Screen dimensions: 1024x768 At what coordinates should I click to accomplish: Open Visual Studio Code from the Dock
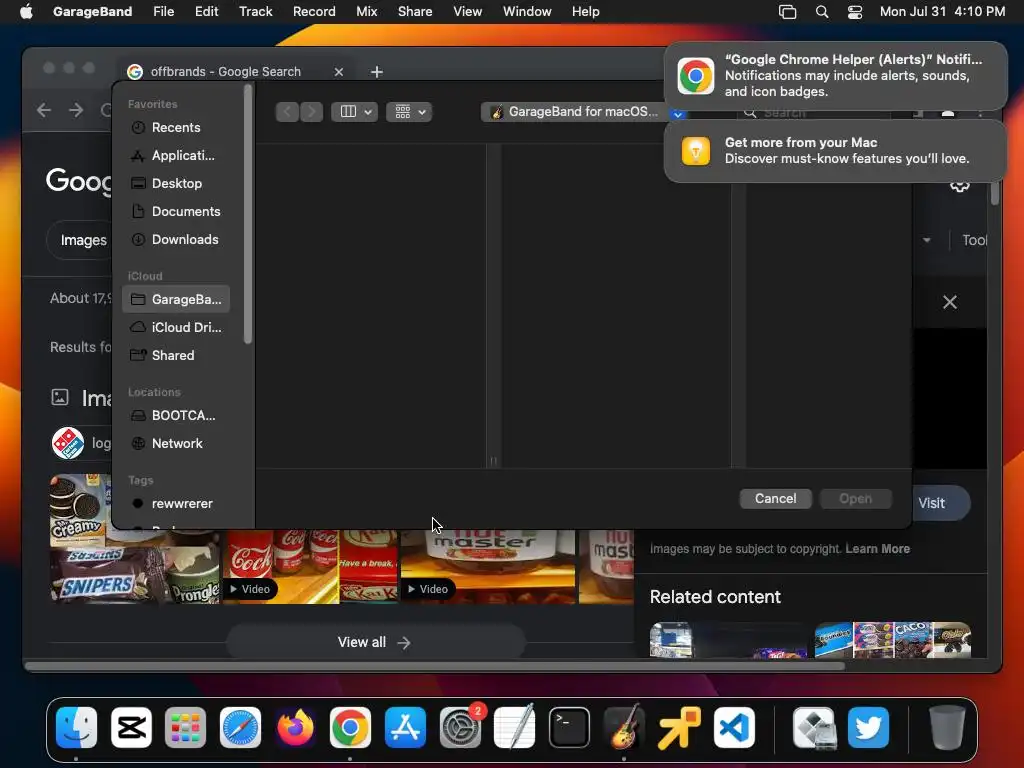734,727
